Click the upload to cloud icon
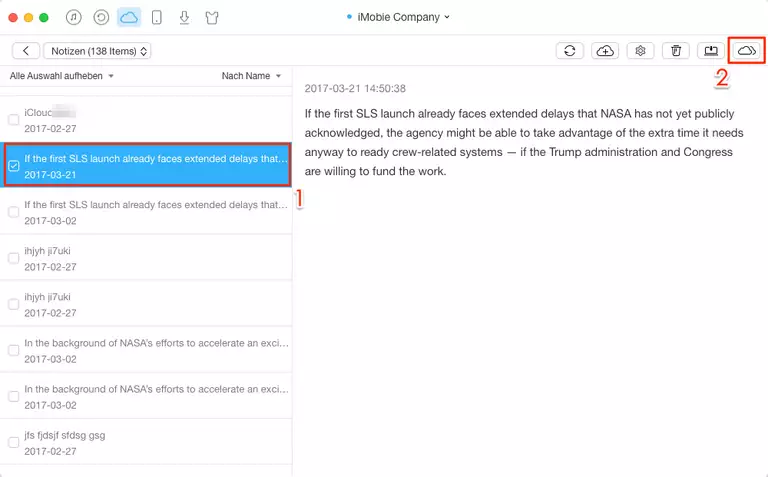The height and width of the screenshot is (477, 768). coord(605,50)
